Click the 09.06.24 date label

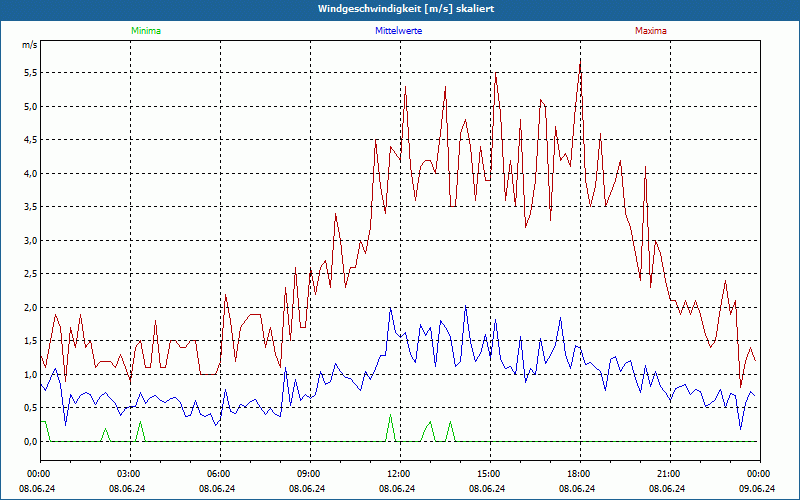coord(757,489)
